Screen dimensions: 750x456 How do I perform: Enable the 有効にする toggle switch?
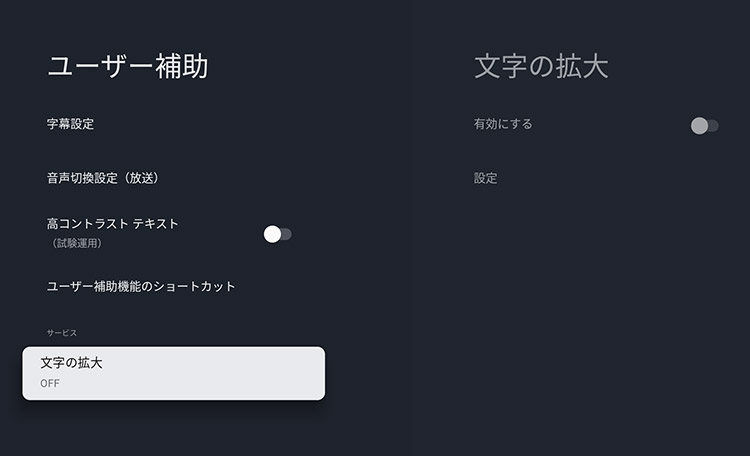point(704,126)
